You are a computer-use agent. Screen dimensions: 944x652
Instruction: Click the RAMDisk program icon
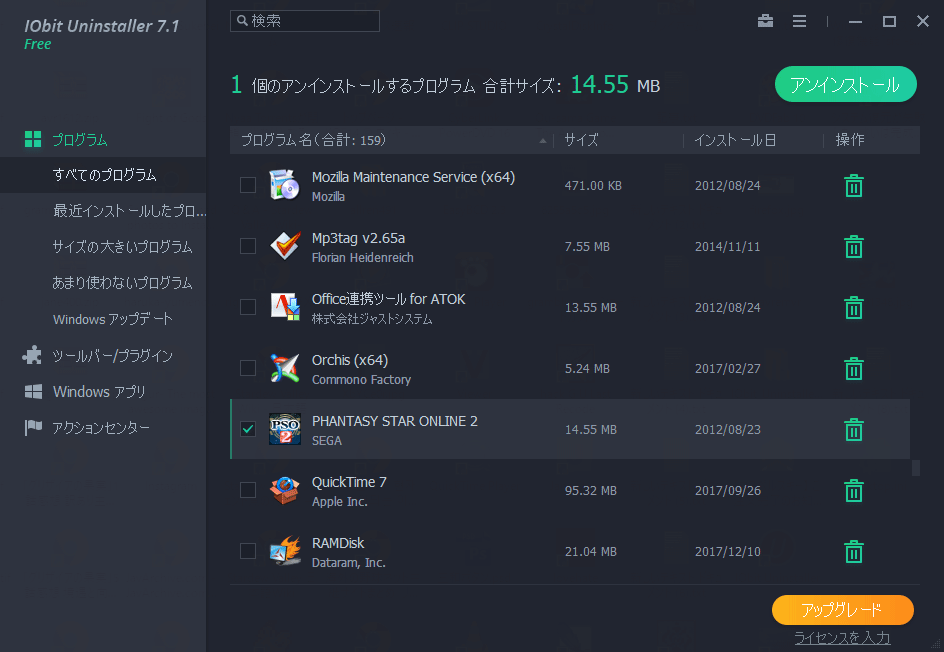pyautogui.click(x=285, y=551)
